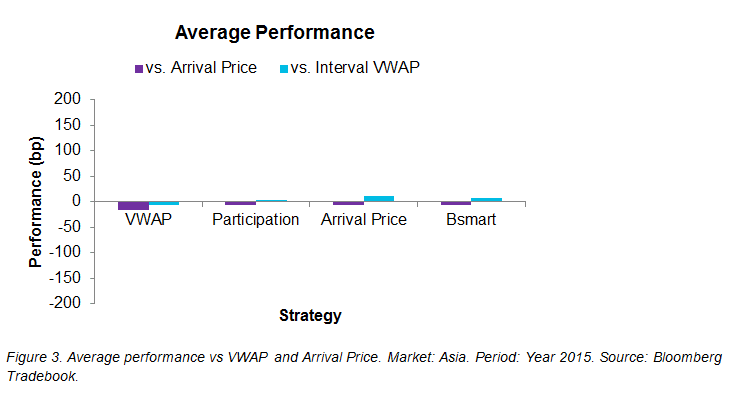Image resolution: width=751 pixels, height=397 pixels.
Task: Click the 200 value on the y-axis
Action: click(68, 99)
